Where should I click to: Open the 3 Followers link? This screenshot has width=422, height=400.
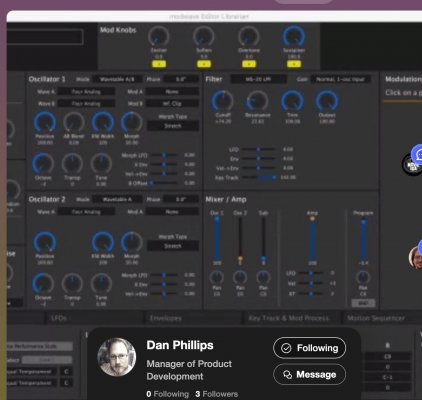(x=217, y=394)
